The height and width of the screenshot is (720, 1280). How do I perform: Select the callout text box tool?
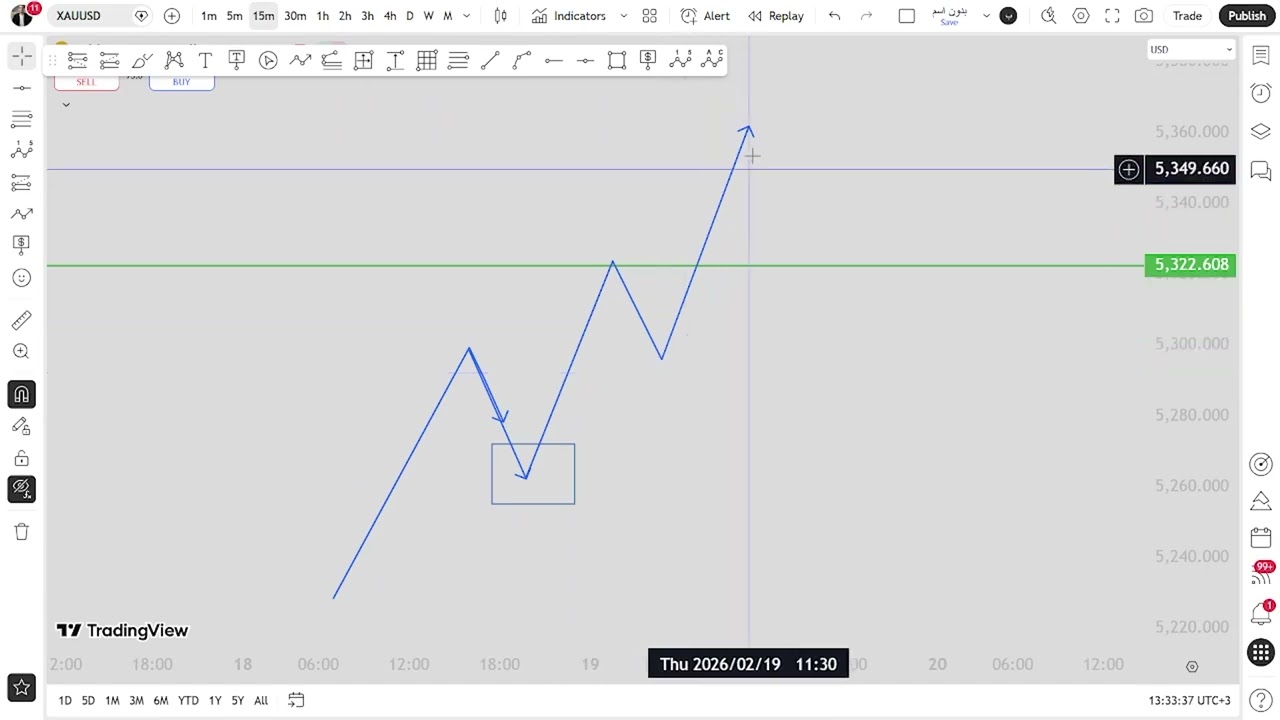pos(236,60)
